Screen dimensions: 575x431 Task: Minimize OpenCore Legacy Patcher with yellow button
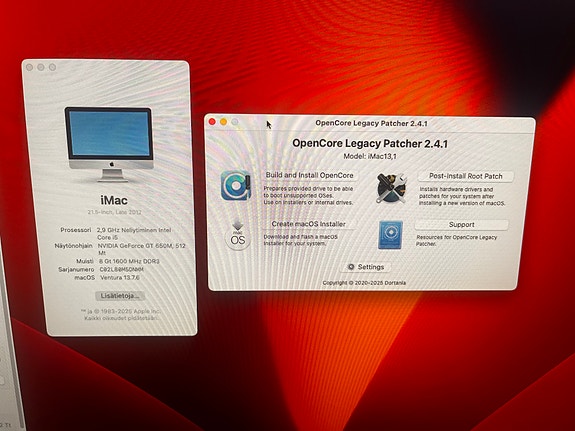click(x=223, y=122)
